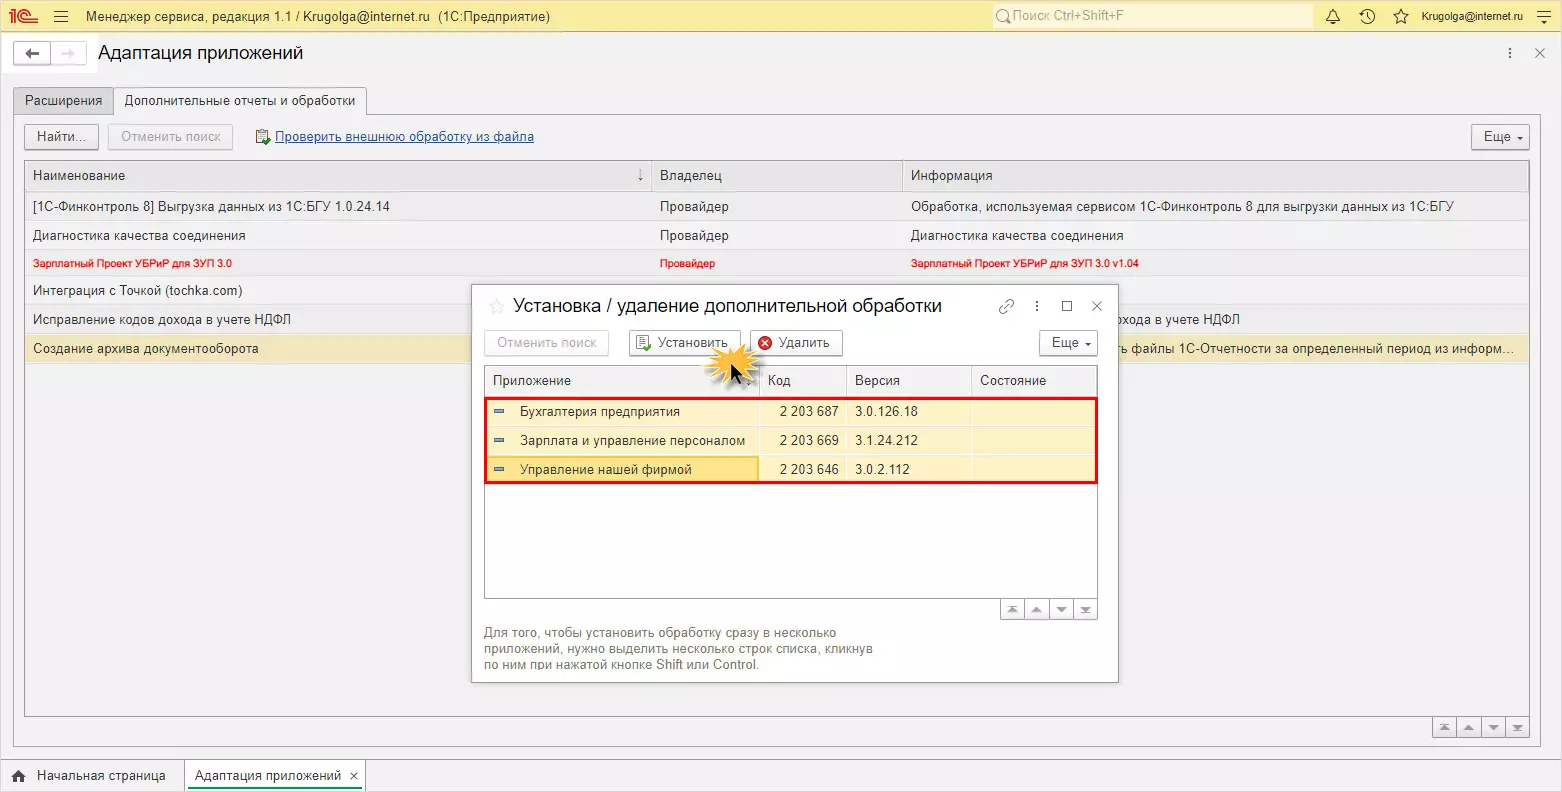Click row icon of Управление нашей фирмой

499,470
